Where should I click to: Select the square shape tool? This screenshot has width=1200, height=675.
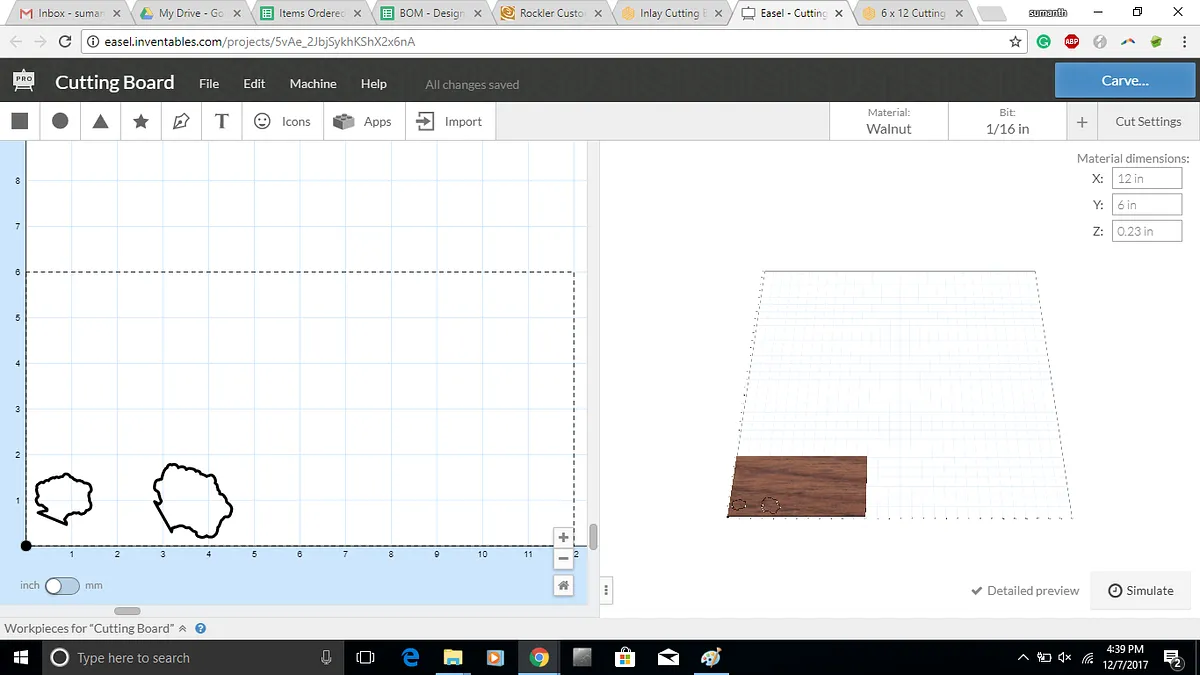coord(19,121)
